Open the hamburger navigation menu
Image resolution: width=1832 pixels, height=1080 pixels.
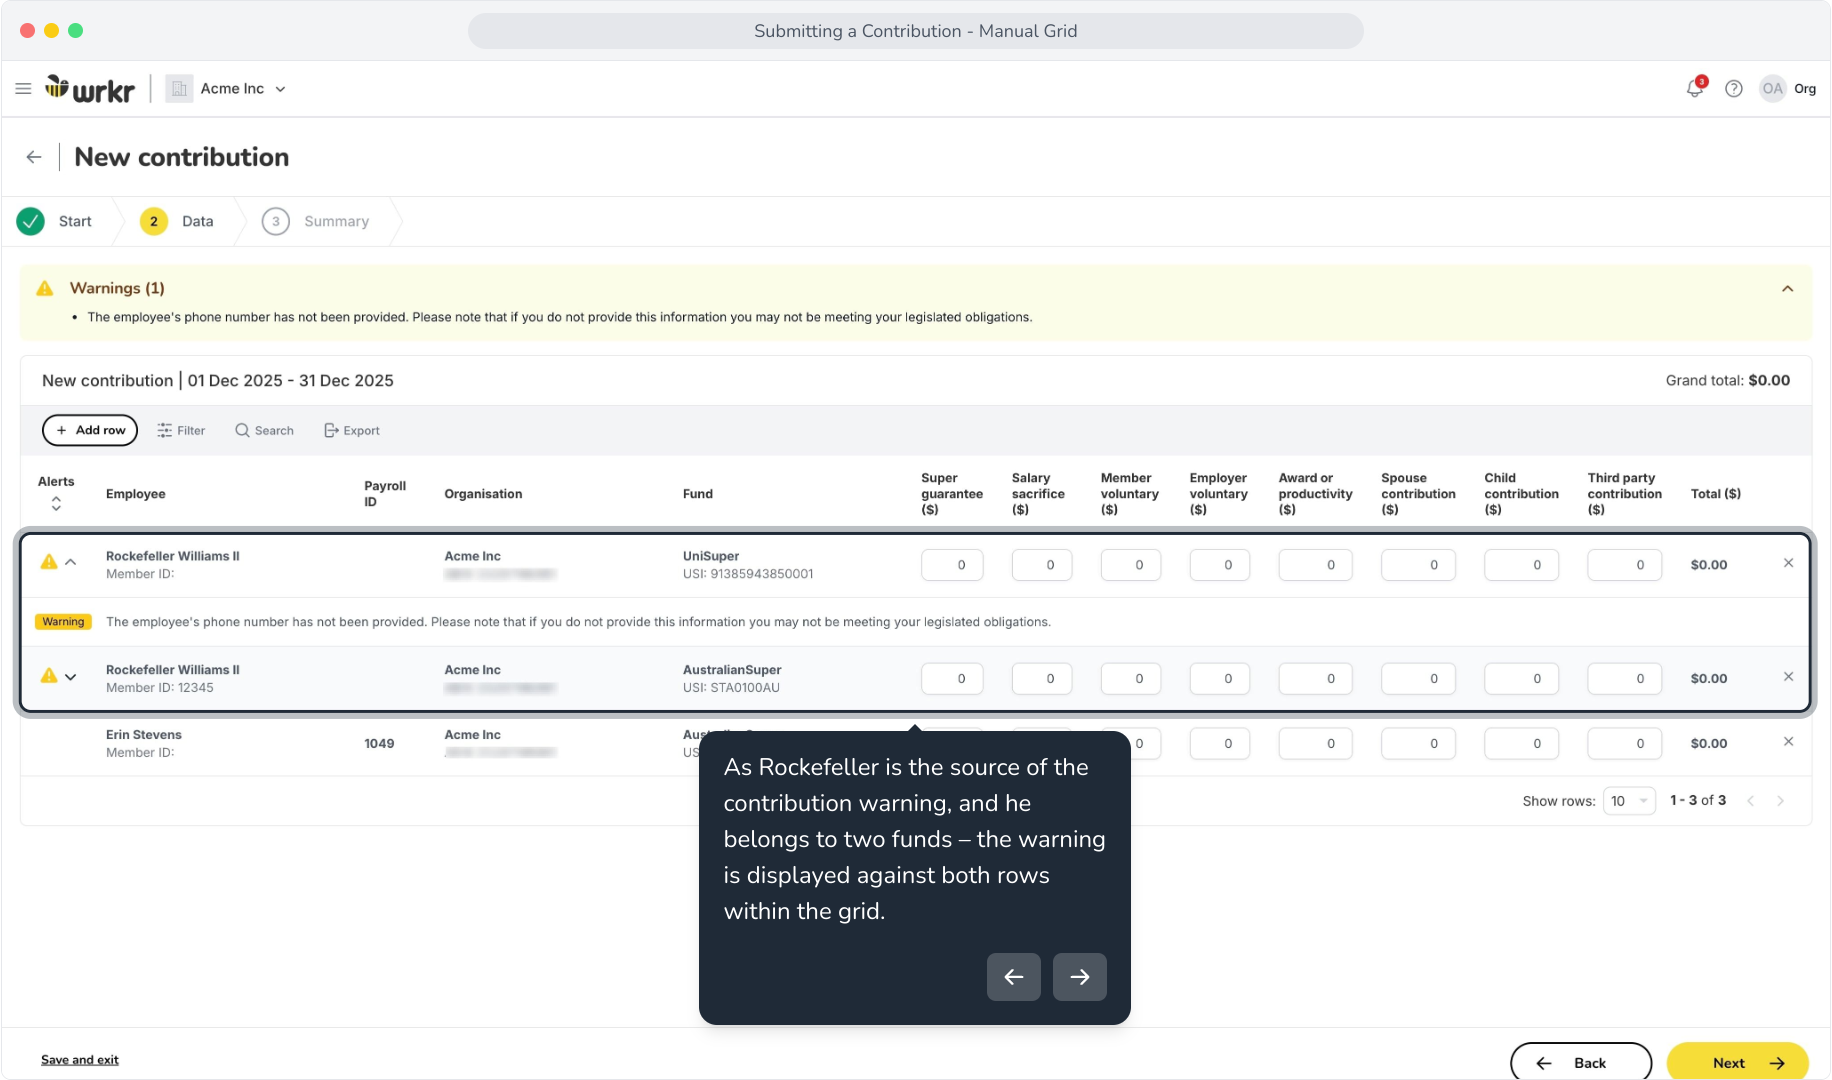(23, 89)
